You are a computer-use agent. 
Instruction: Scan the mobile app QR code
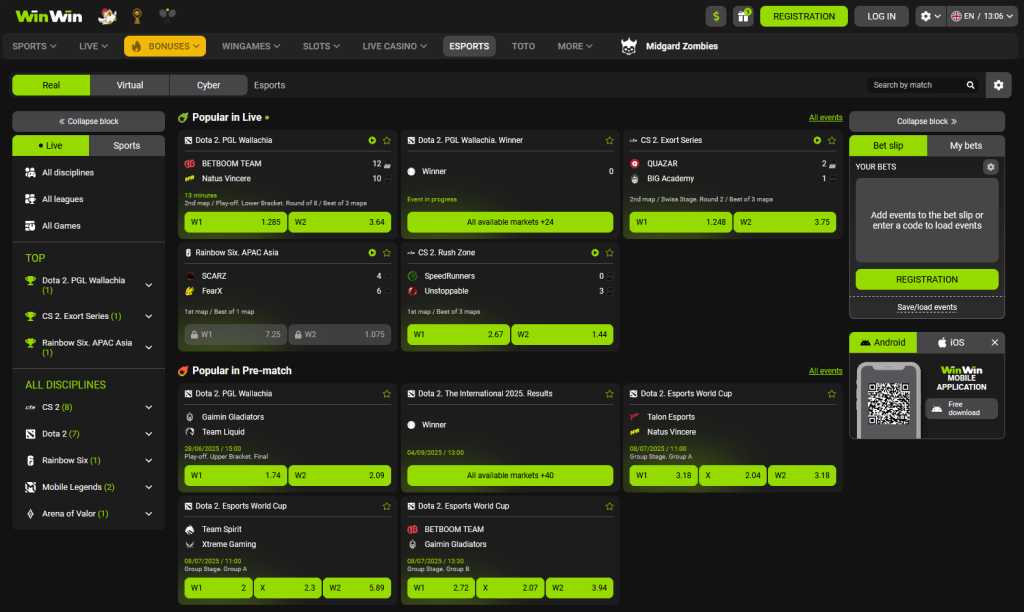pos(888,404)
